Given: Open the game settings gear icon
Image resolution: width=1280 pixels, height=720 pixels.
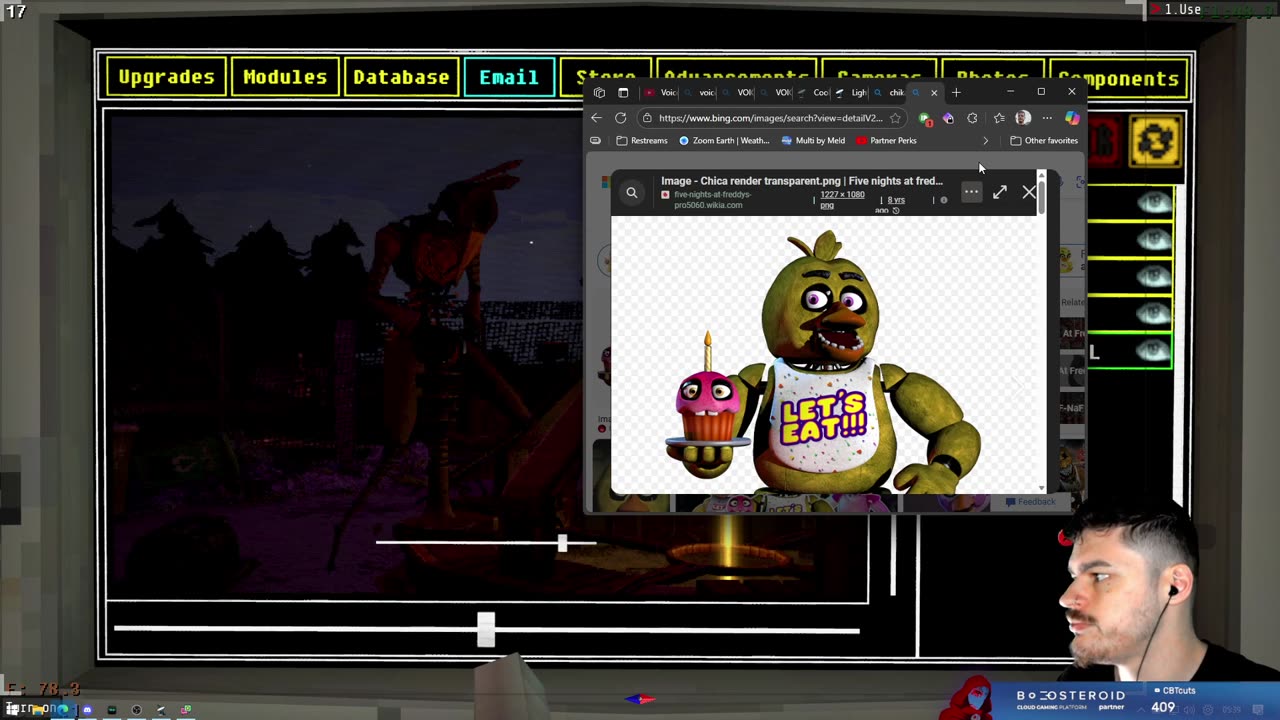Looking at the screenshot, I should click(x=1155, y=142).
